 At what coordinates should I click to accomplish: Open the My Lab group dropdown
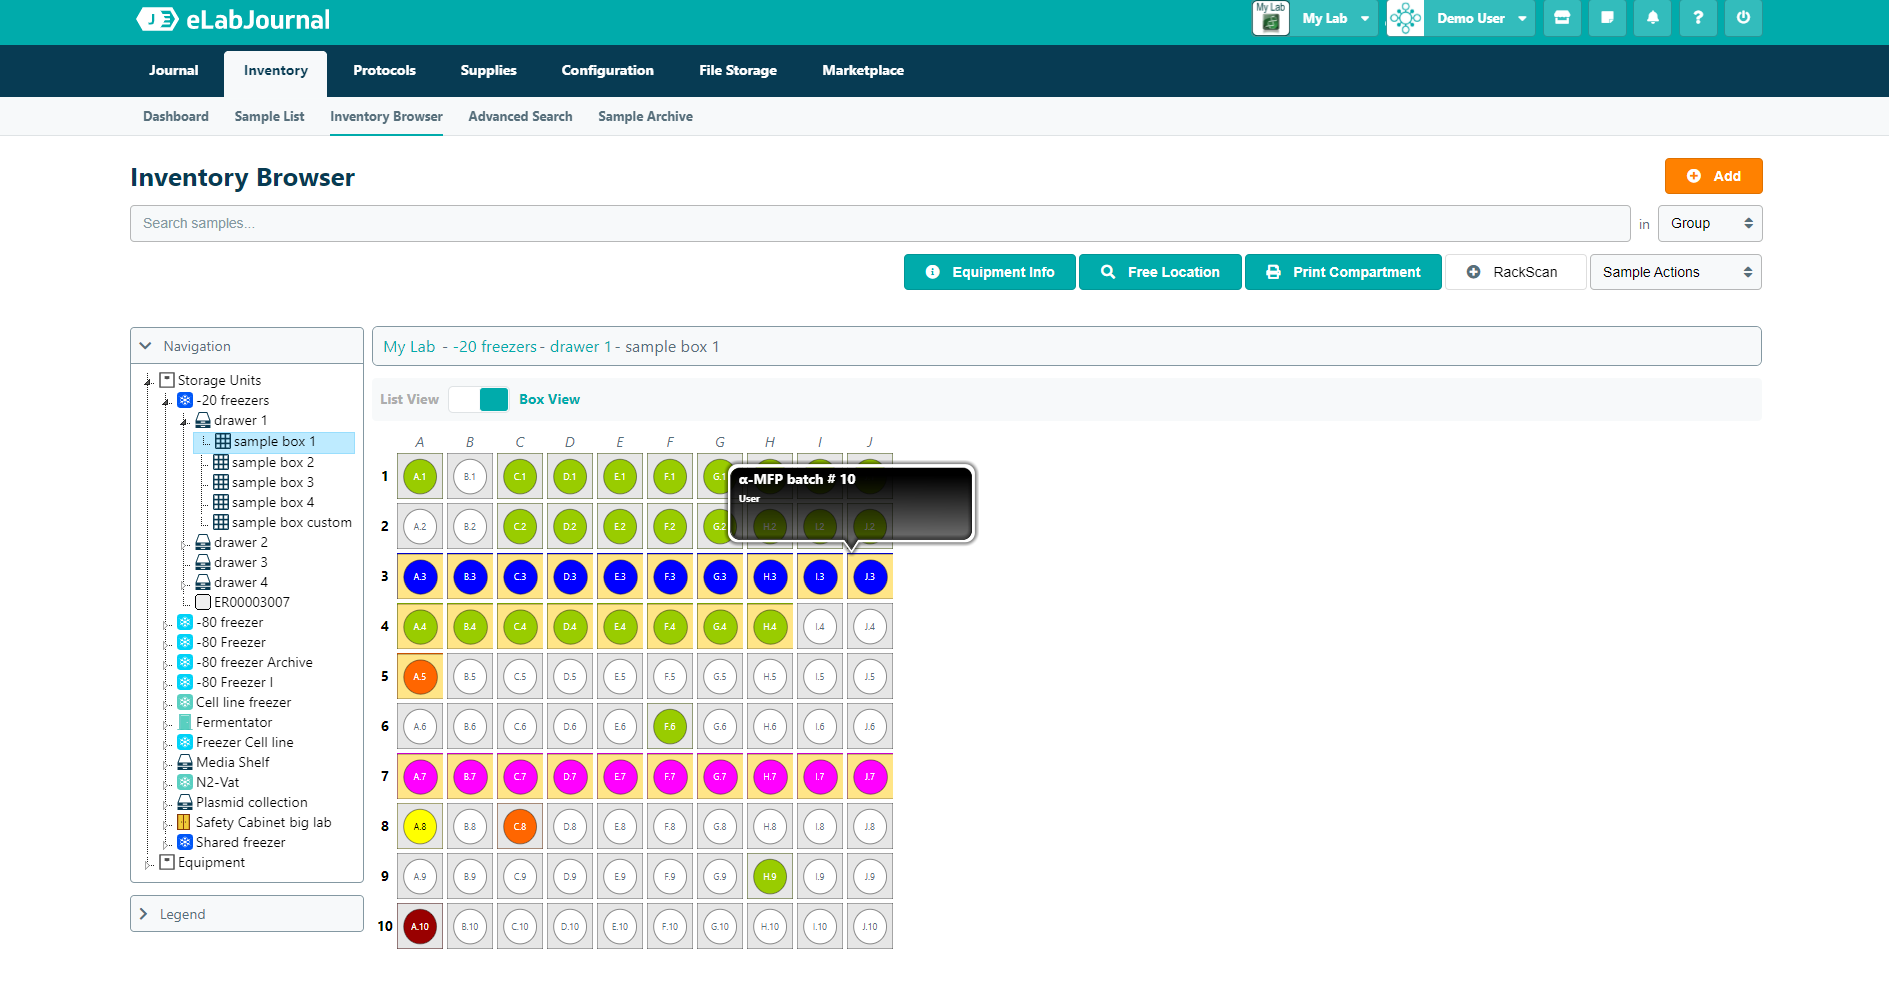pos(1335,18)
